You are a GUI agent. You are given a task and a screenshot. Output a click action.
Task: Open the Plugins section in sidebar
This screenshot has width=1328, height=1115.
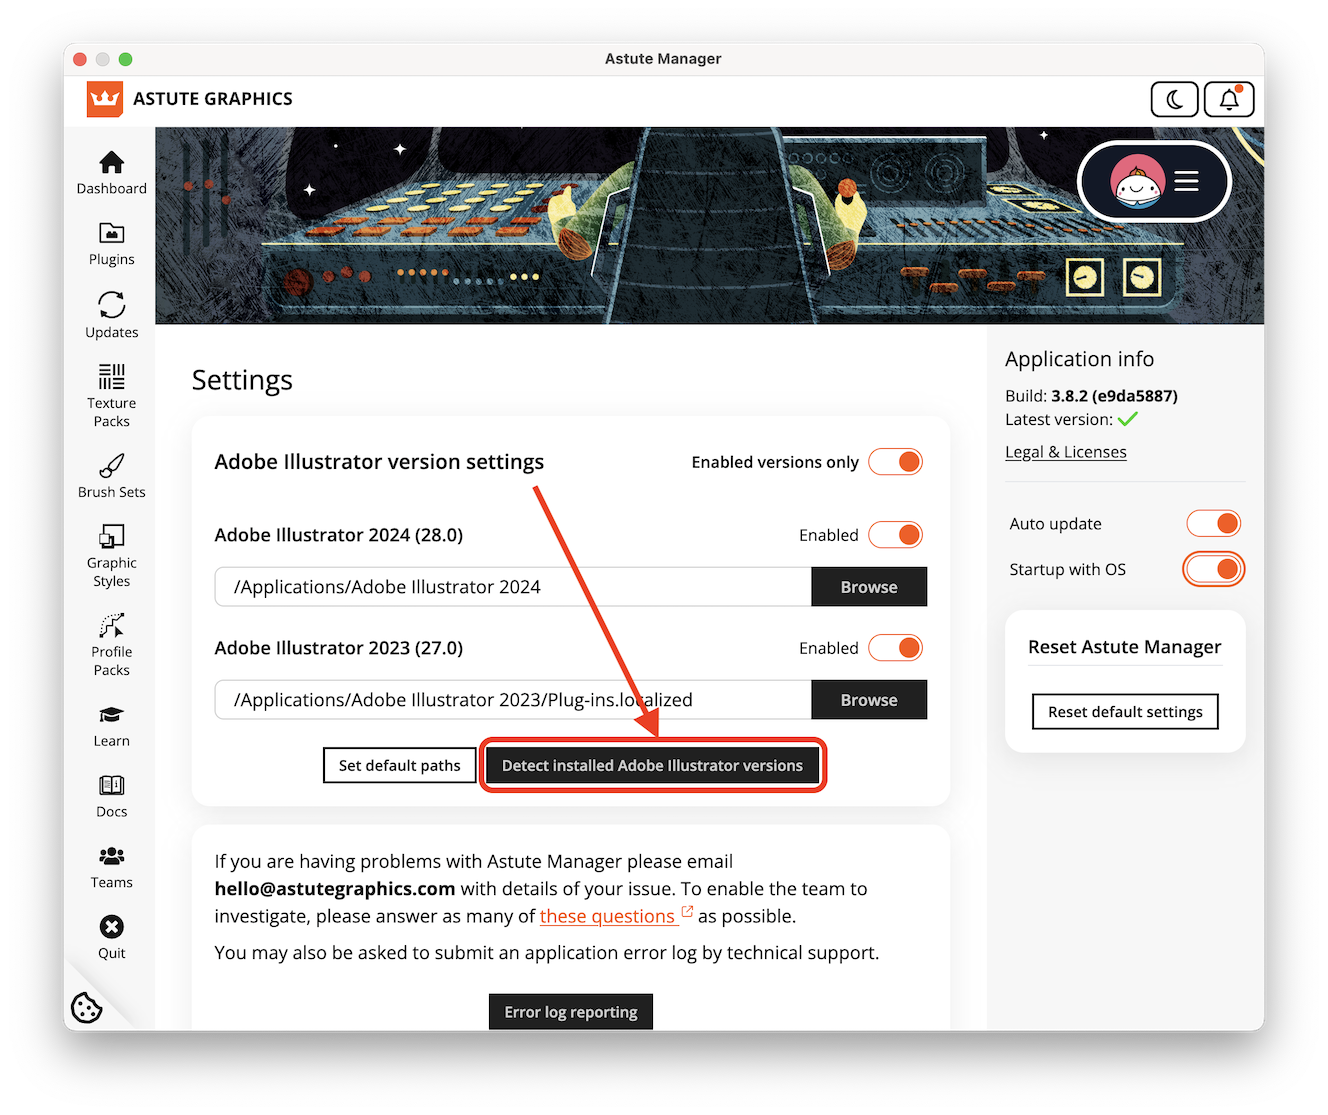(111, 243)
